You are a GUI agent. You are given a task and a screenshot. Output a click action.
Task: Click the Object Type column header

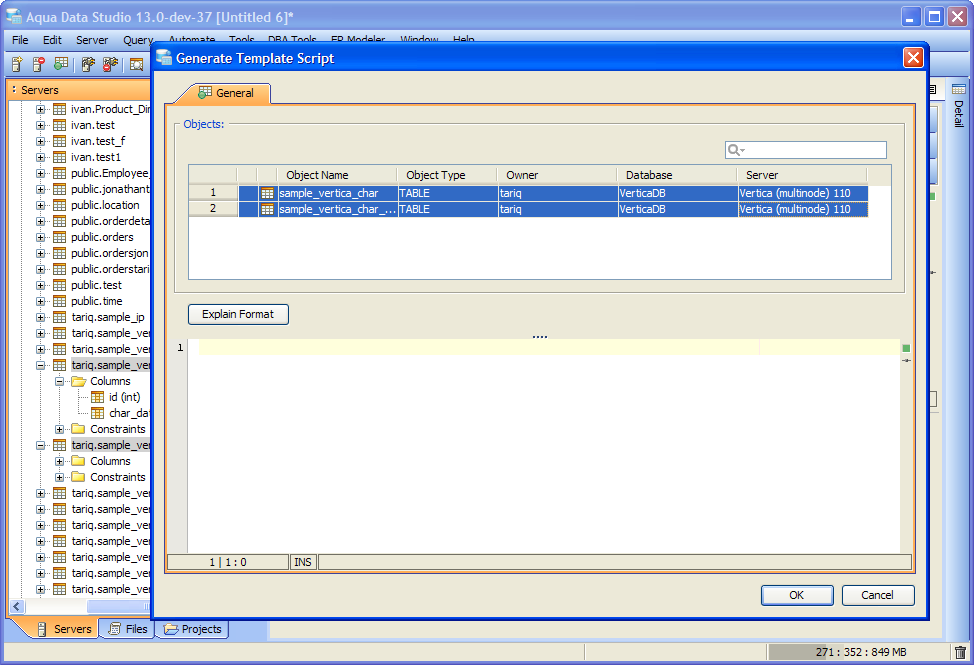pos(447,175)
